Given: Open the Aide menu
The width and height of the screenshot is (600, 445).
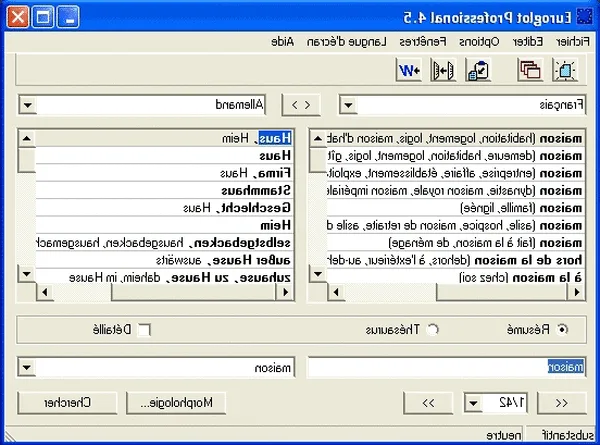Looking at the screenshot, I should point(282,42).
